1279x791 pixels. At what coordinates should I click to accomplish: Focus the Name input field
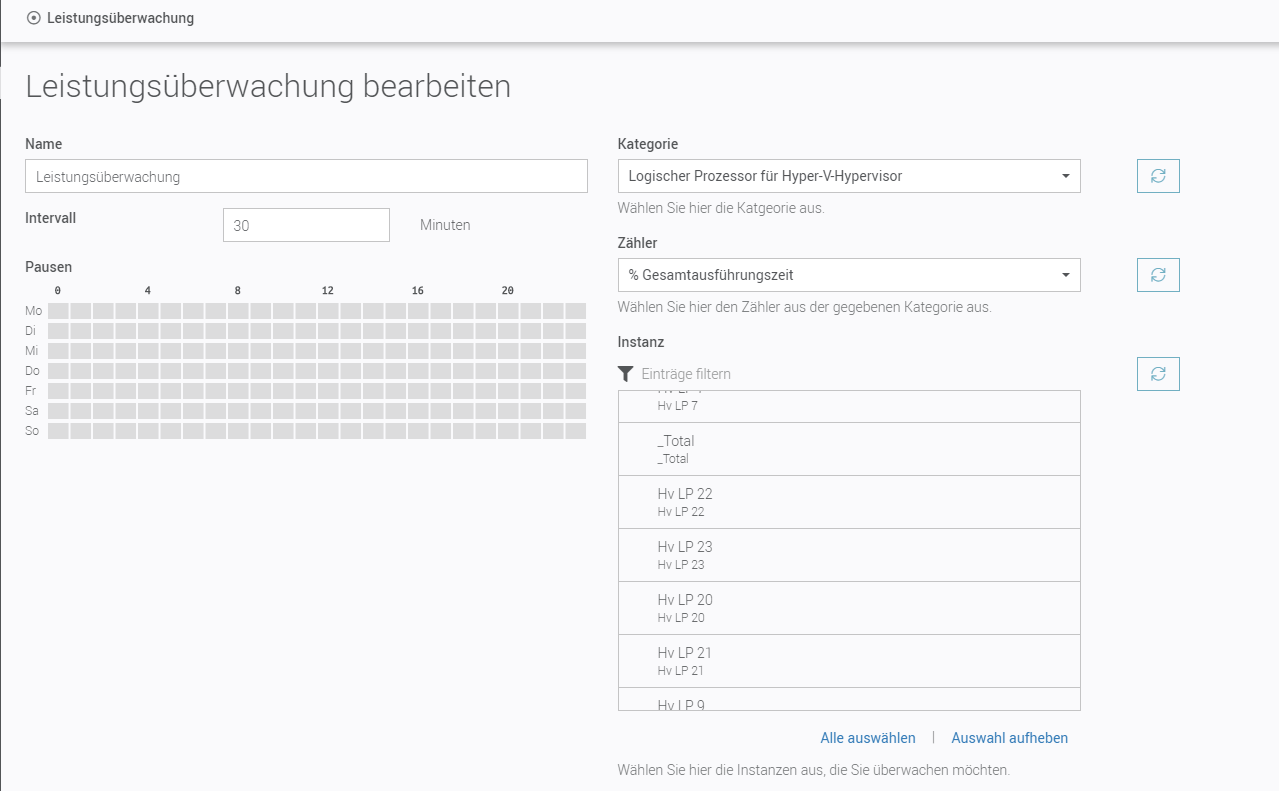[306, 176]
